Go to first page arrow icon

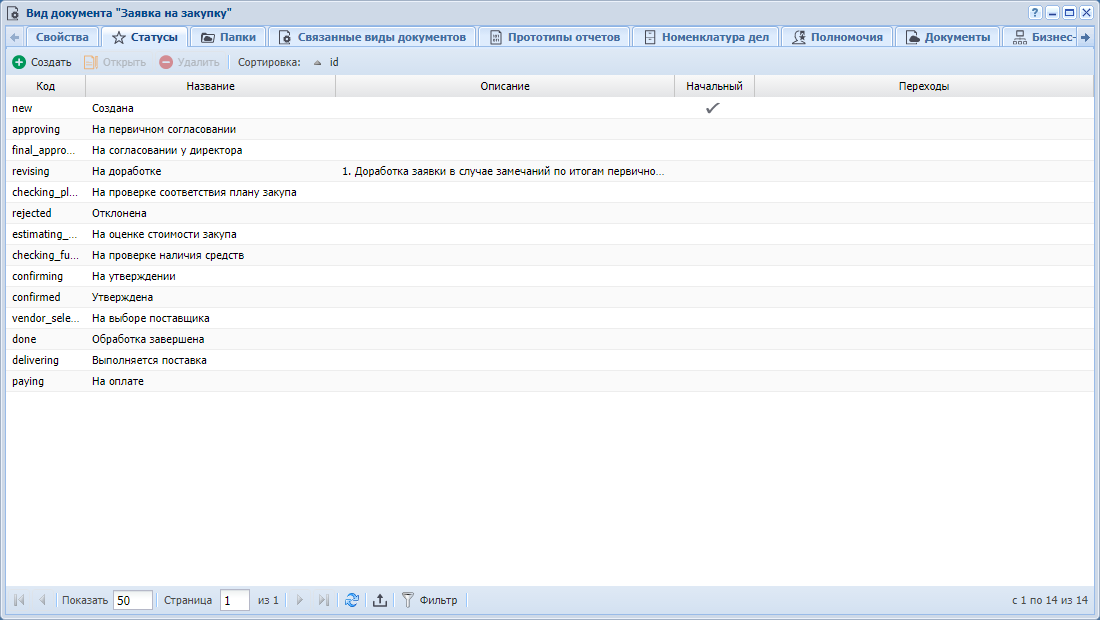pos(19,600)
